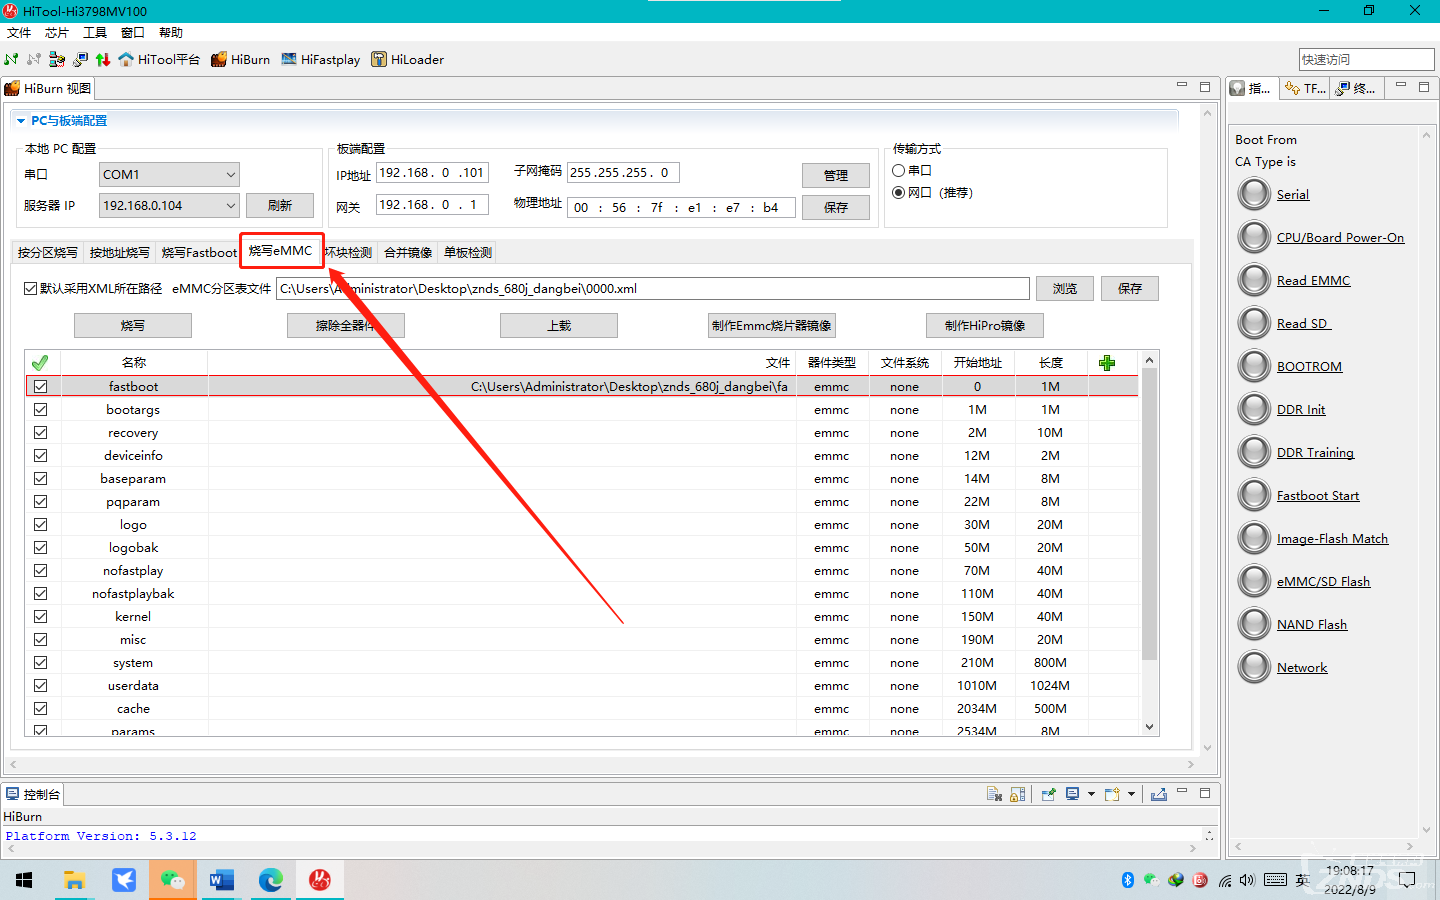Uncheck the userdata partition checkbox
The height and width of the screenshot is (900, 1440).
40,685
